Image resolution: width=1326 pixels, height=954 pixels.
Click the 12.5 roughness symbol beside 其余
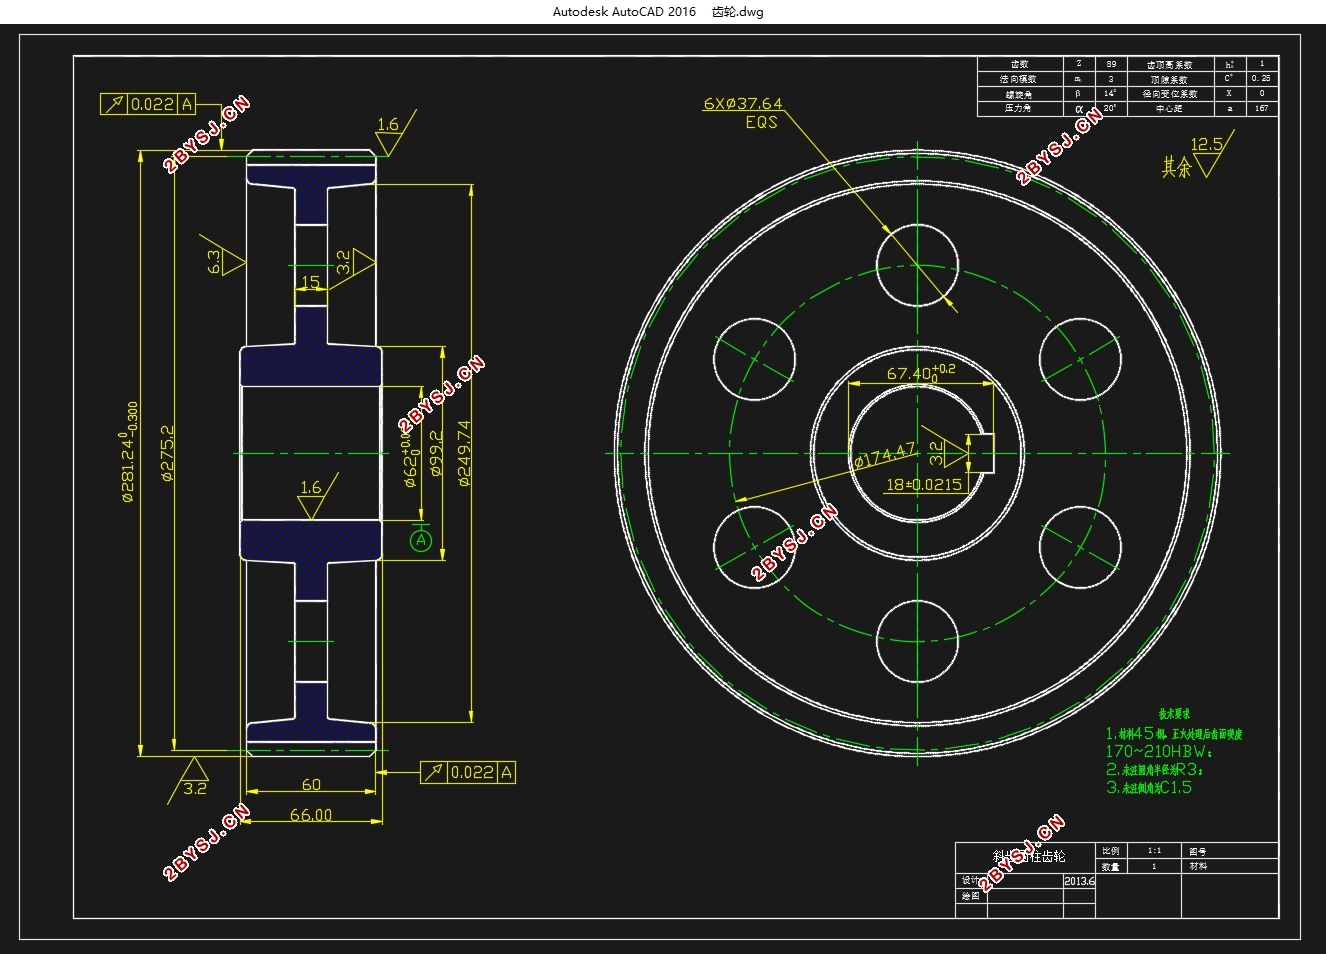pos(1211,154)
